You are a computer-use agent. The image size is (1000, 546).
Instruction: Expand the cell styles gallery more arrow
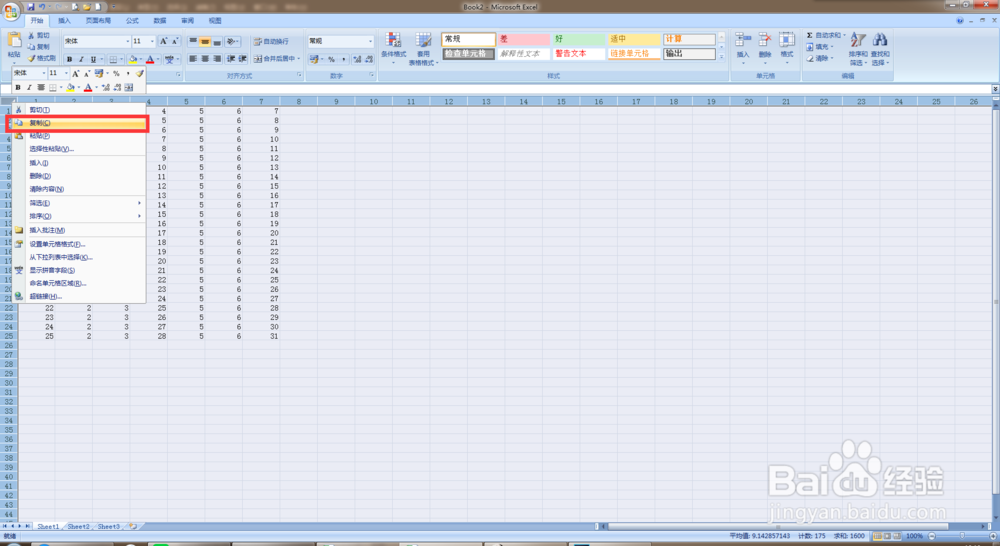[x=721, y=57]
